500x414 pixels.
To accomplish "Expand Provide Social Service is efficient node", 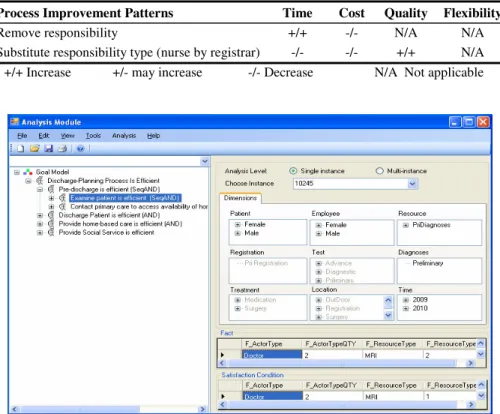I will (40, 233).
